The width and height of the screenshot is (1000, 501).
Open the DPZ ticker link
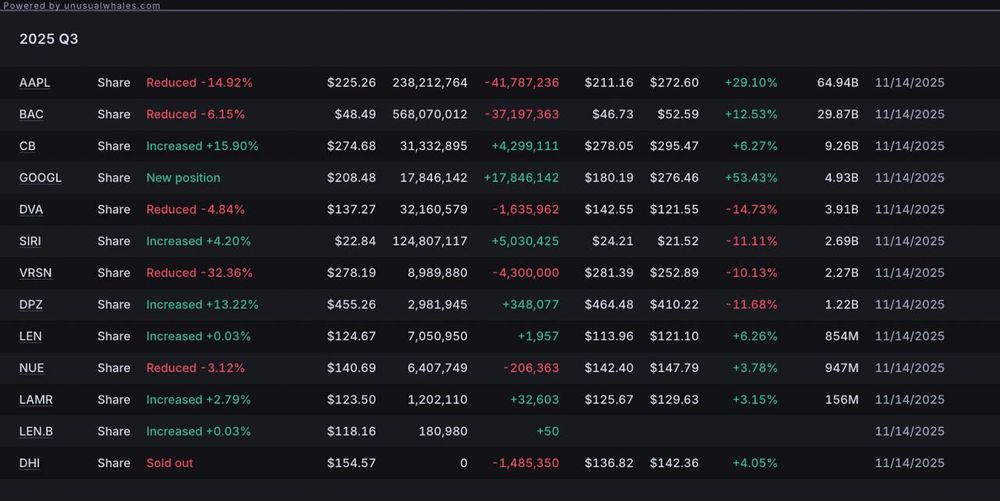pos(31,305)
